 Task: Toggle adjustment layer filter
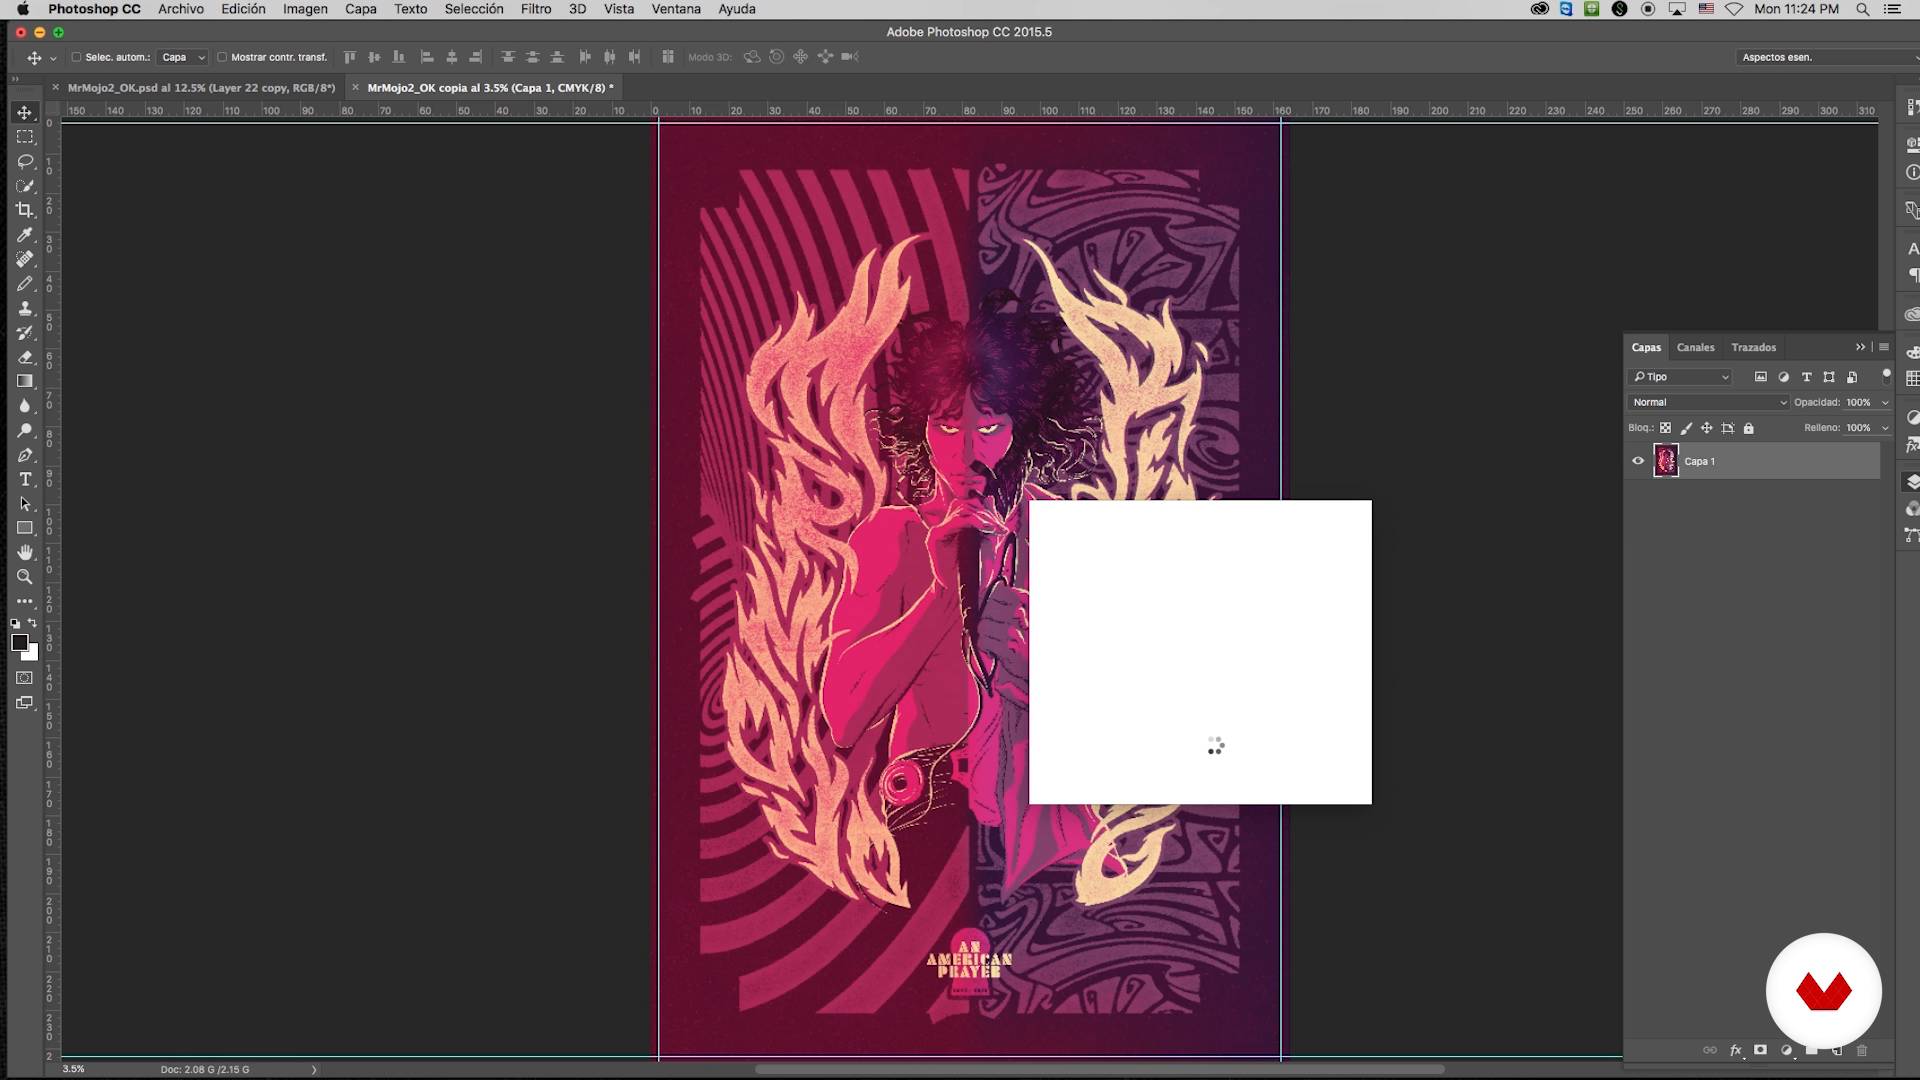coord(1784,377)
